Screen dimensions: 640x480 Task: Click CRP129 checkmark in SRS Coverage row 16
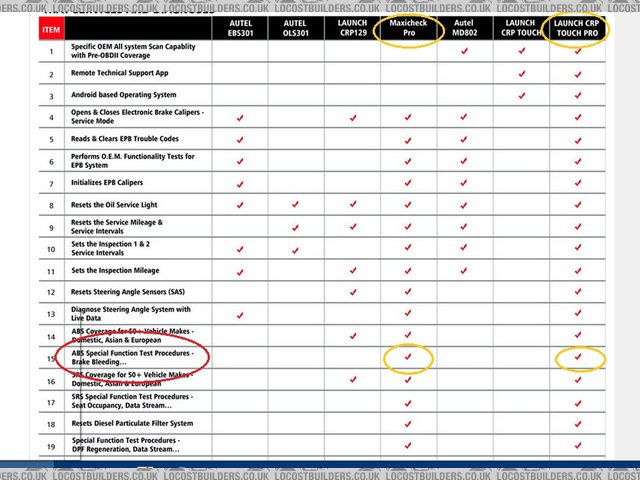[352, 379]
